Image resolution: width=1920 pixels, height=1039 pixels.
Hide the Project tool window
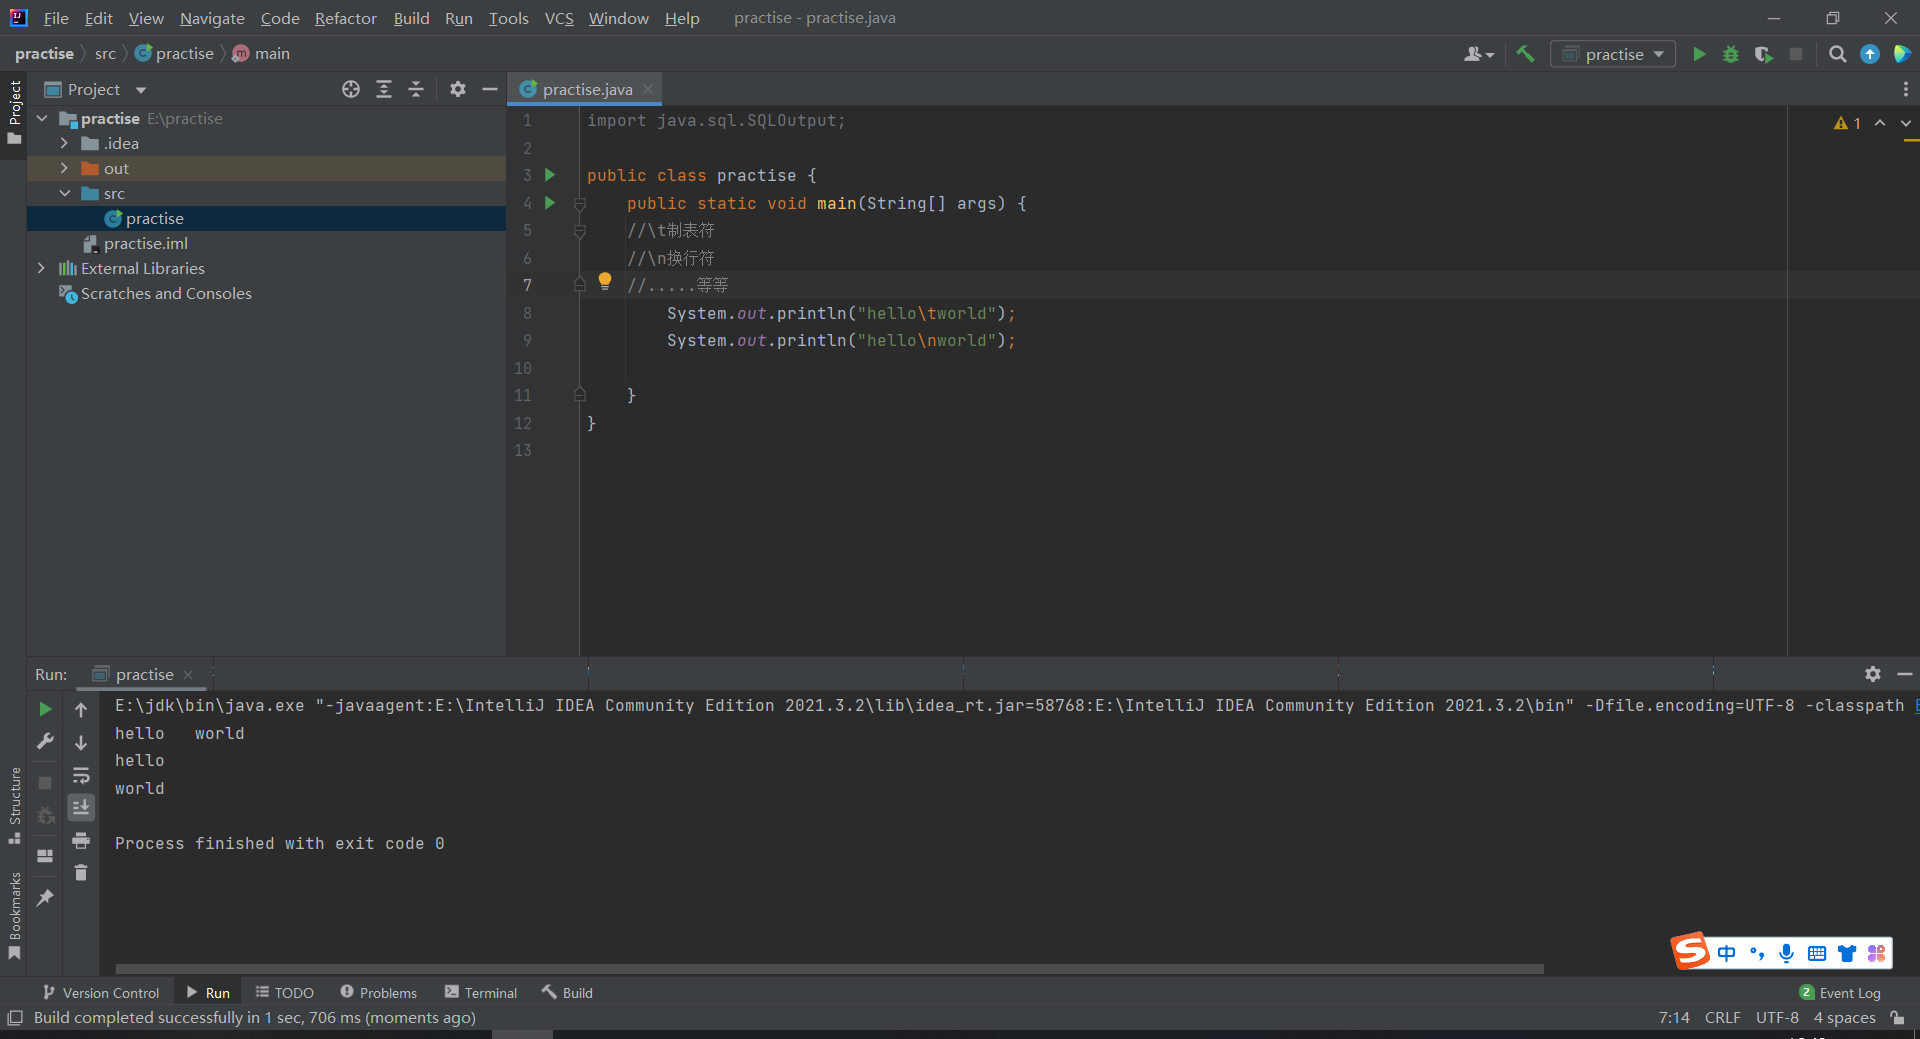click(x=490, y=89)
